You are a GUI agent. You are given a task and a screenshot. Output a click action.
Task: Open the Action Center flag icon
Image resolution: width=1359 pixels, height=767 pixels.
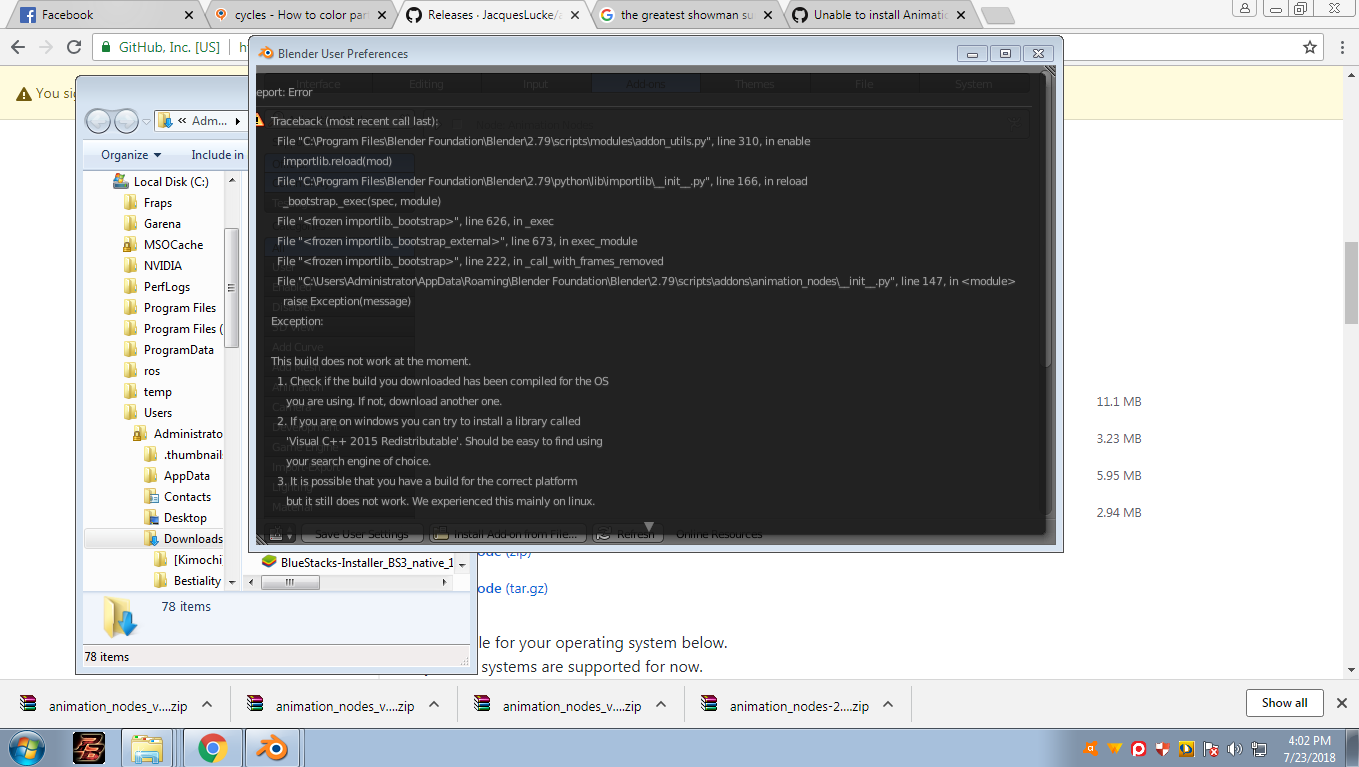1211,748
